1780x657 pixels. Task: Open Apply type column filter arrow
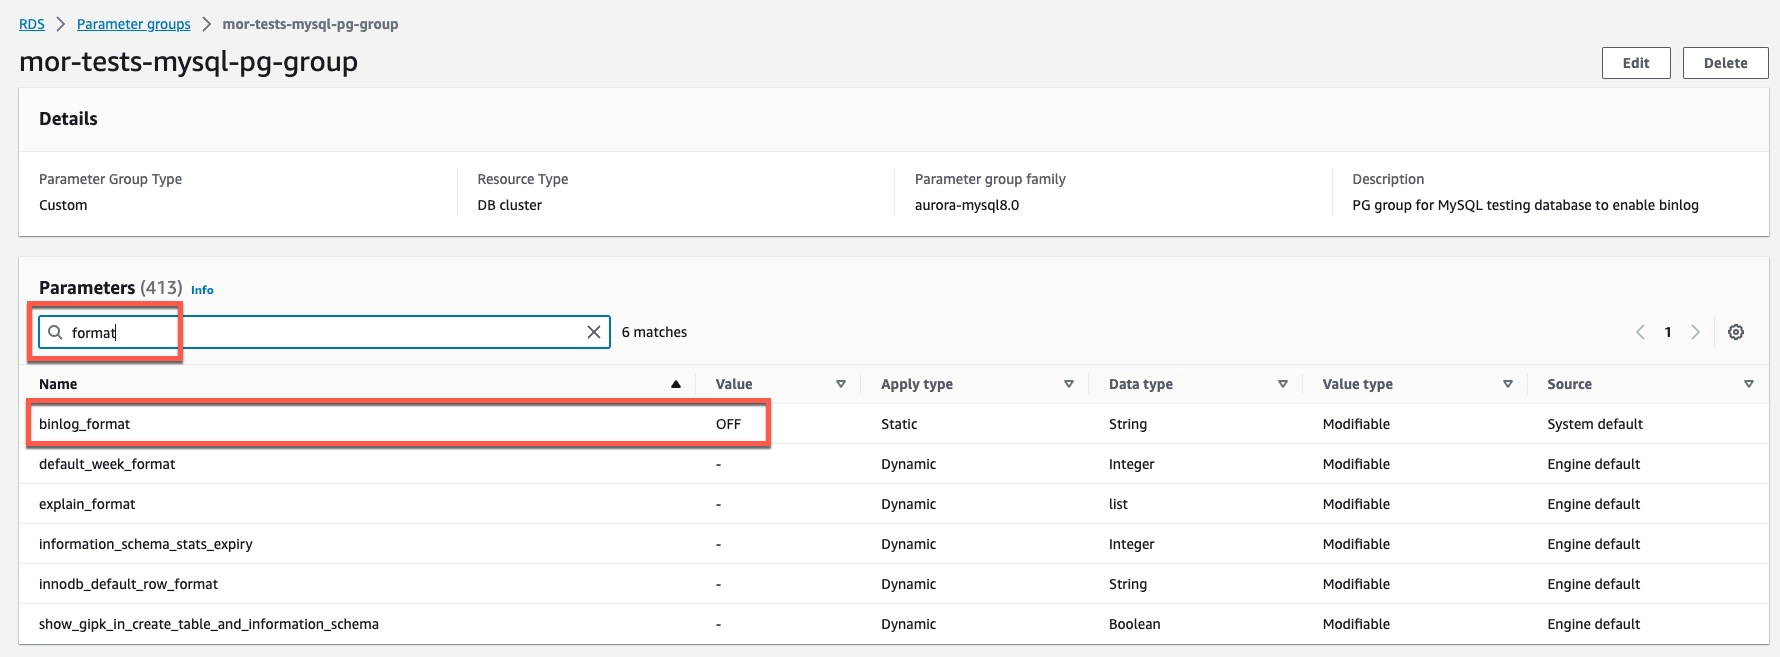(x=1069, y=384)
